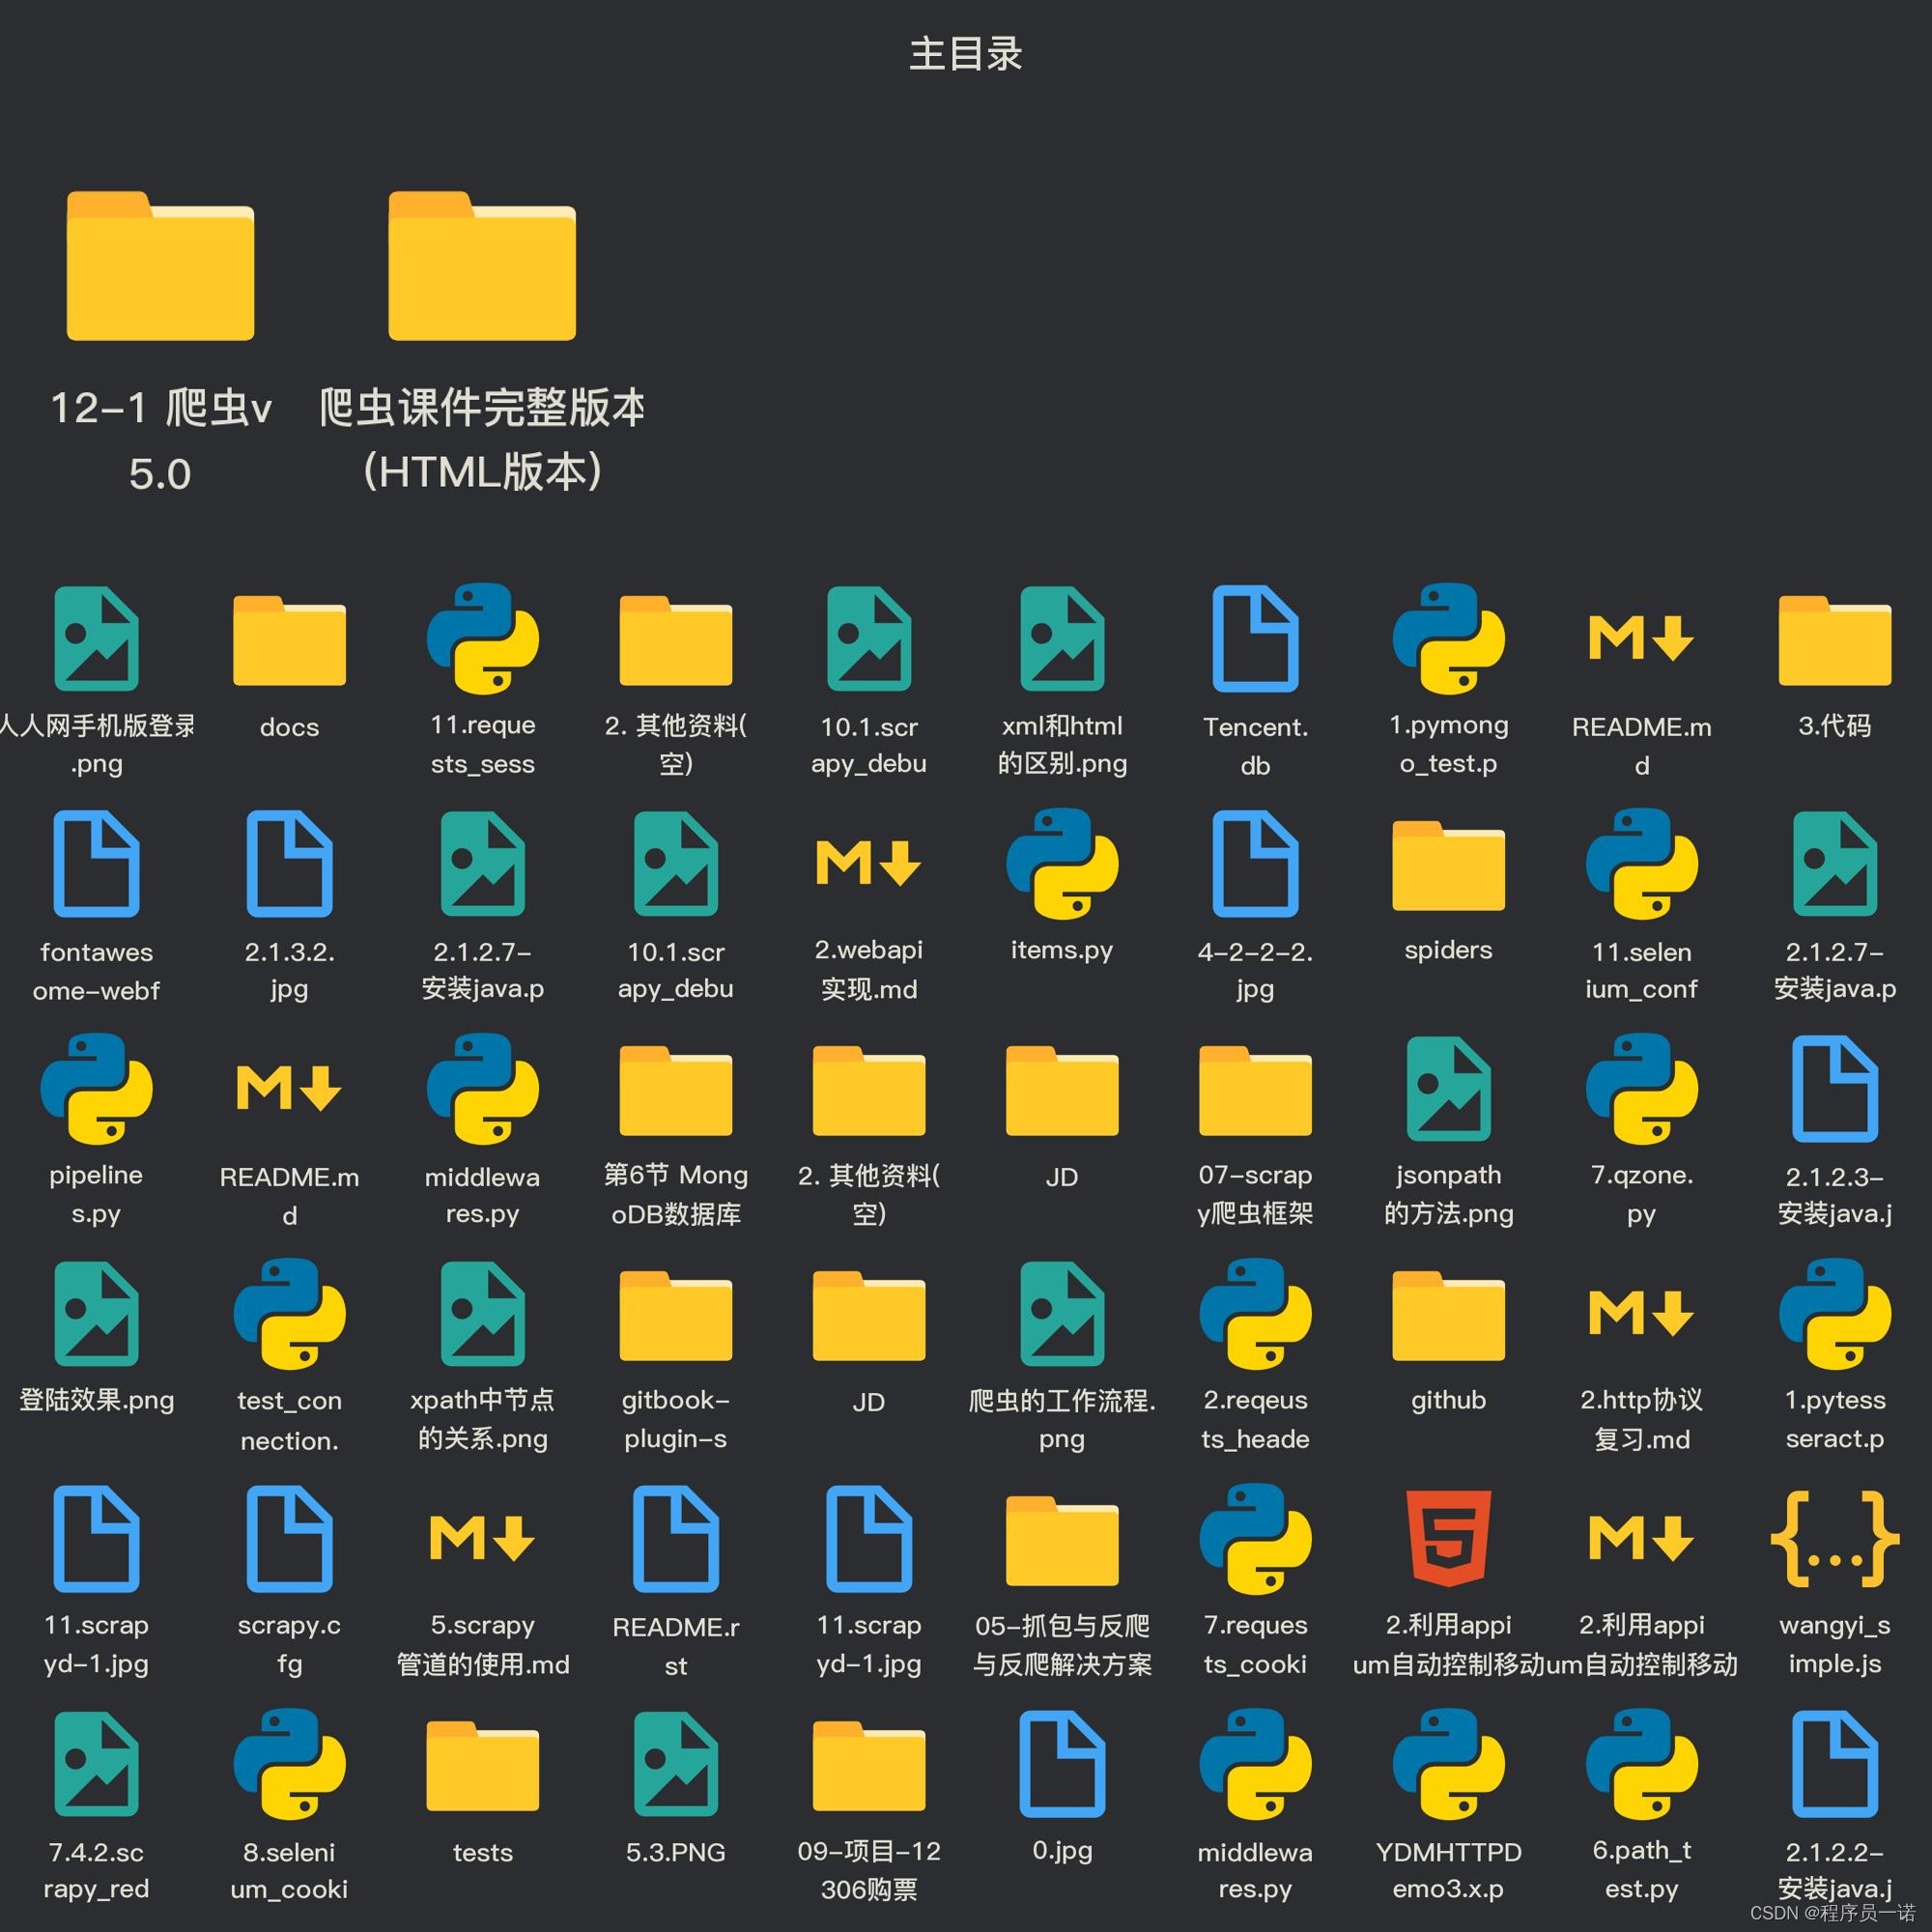This screenshot has height=1932, width=1932.
Task: Open the 3.代码 folder
Action: click(1835, 641)
